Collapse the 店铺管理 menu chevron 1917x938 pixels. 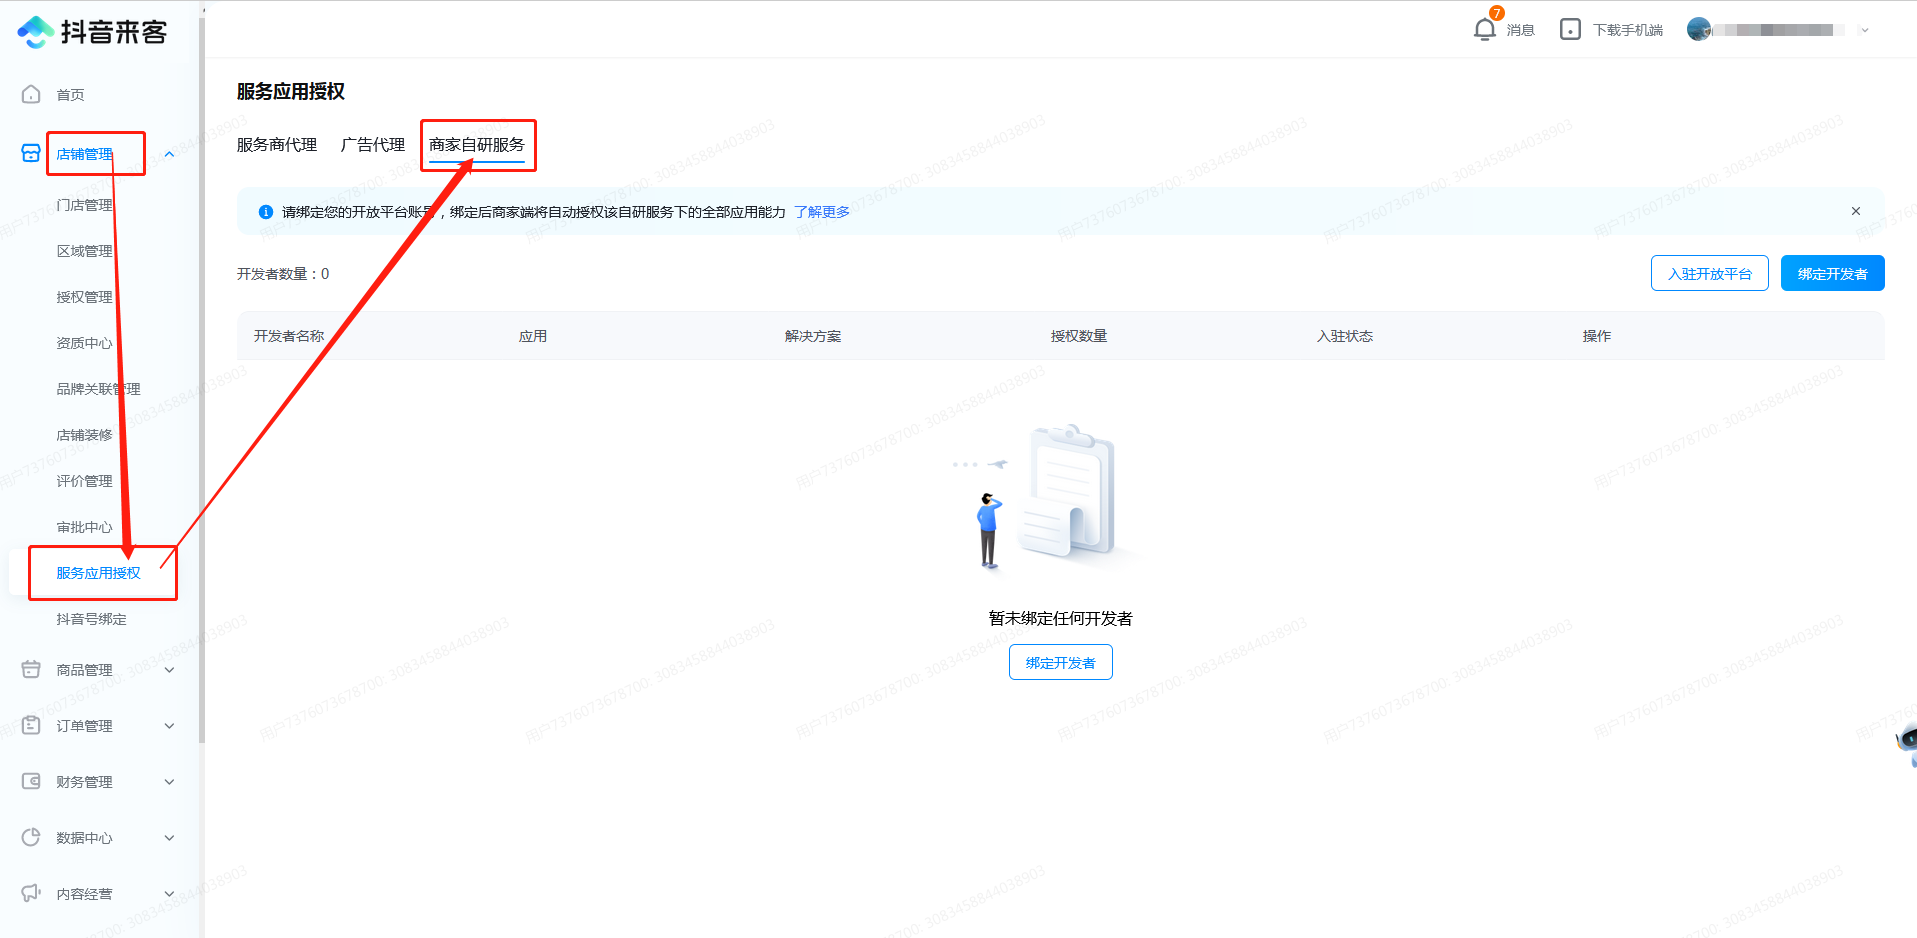coord(169,154)
